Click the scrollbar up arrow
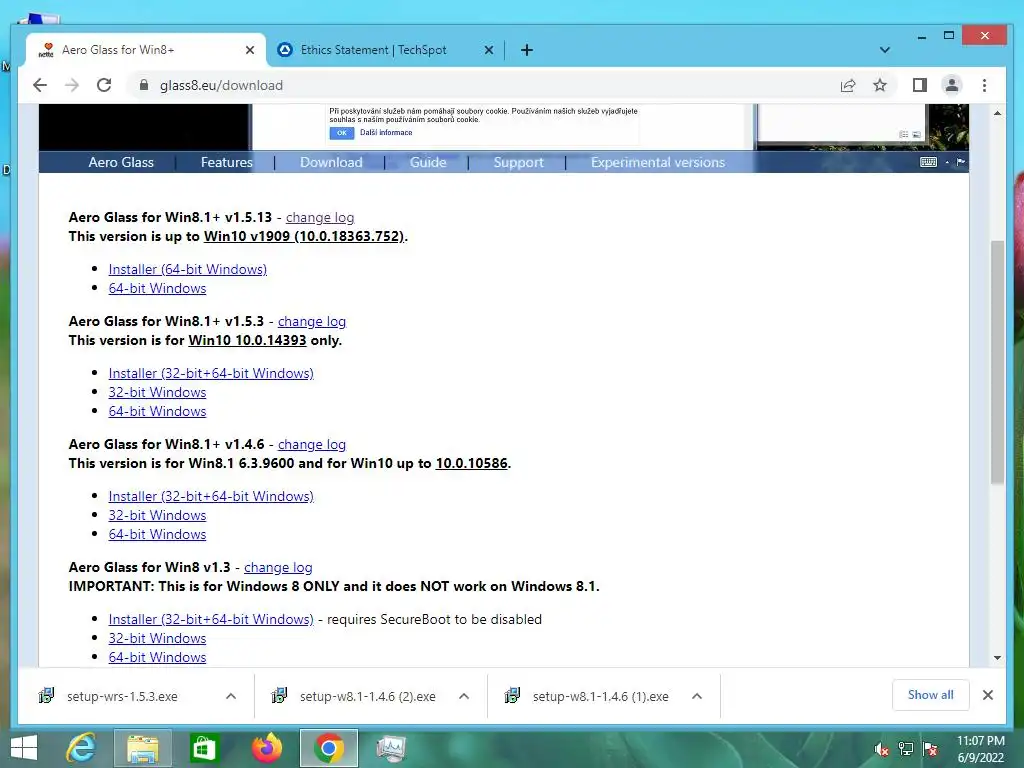The image size is (1024, 768). tap(997, 114)
